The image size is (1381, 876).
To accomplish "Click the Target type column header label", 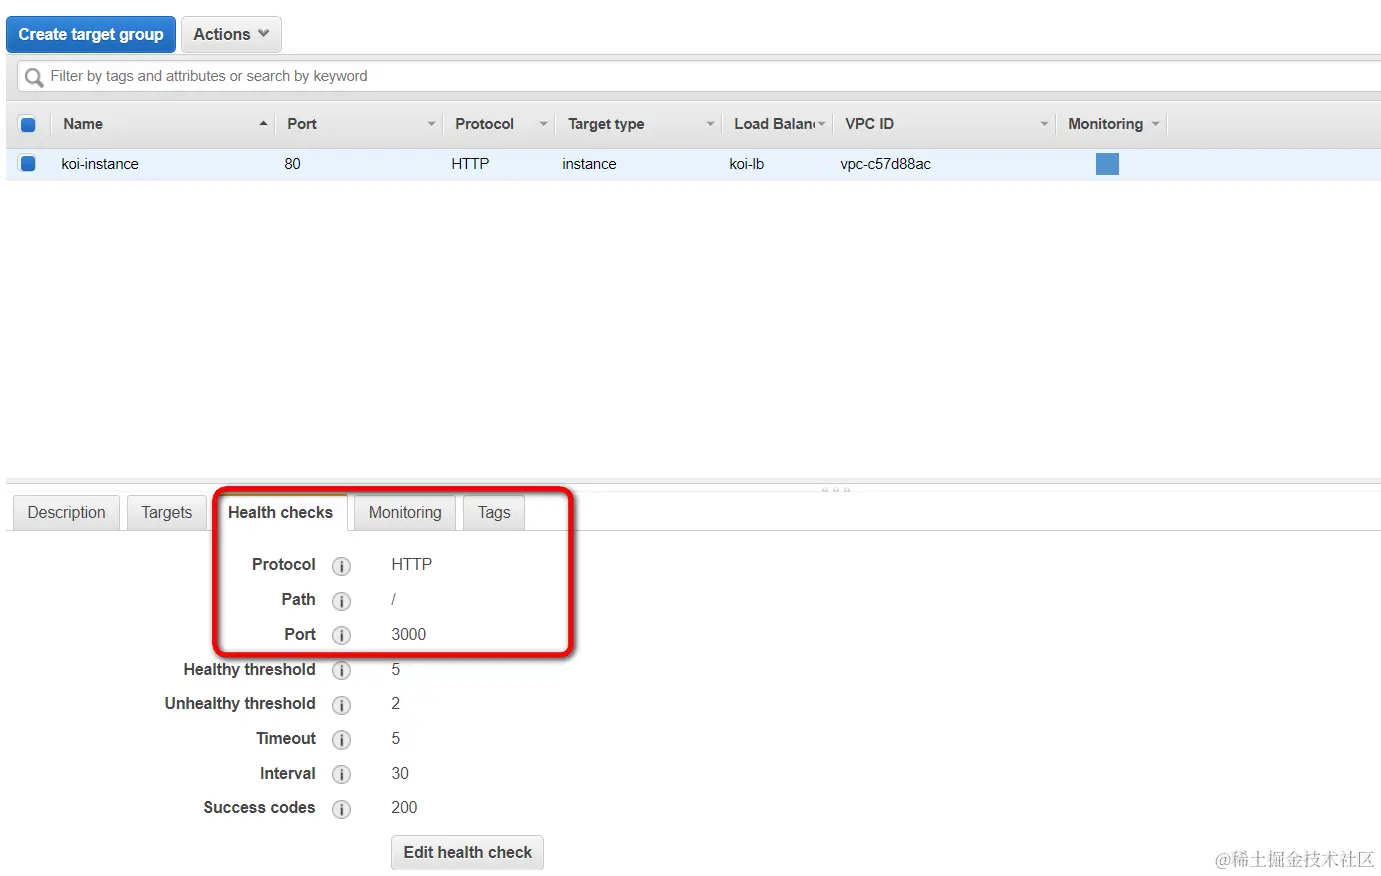I will point(606,124).
